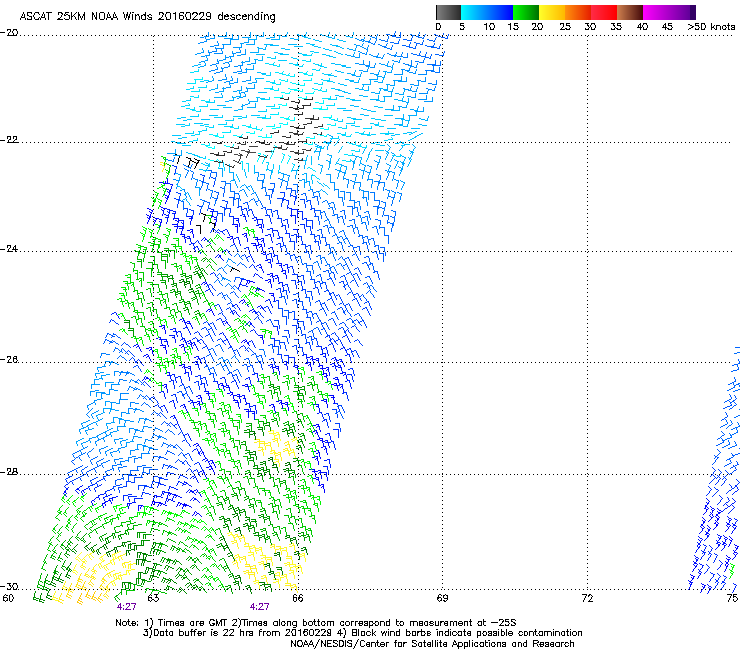The width and height of the screenshot is (740, 650).
Task: Click the gray 0-5 knots legend segment
Action: (448, 12)
